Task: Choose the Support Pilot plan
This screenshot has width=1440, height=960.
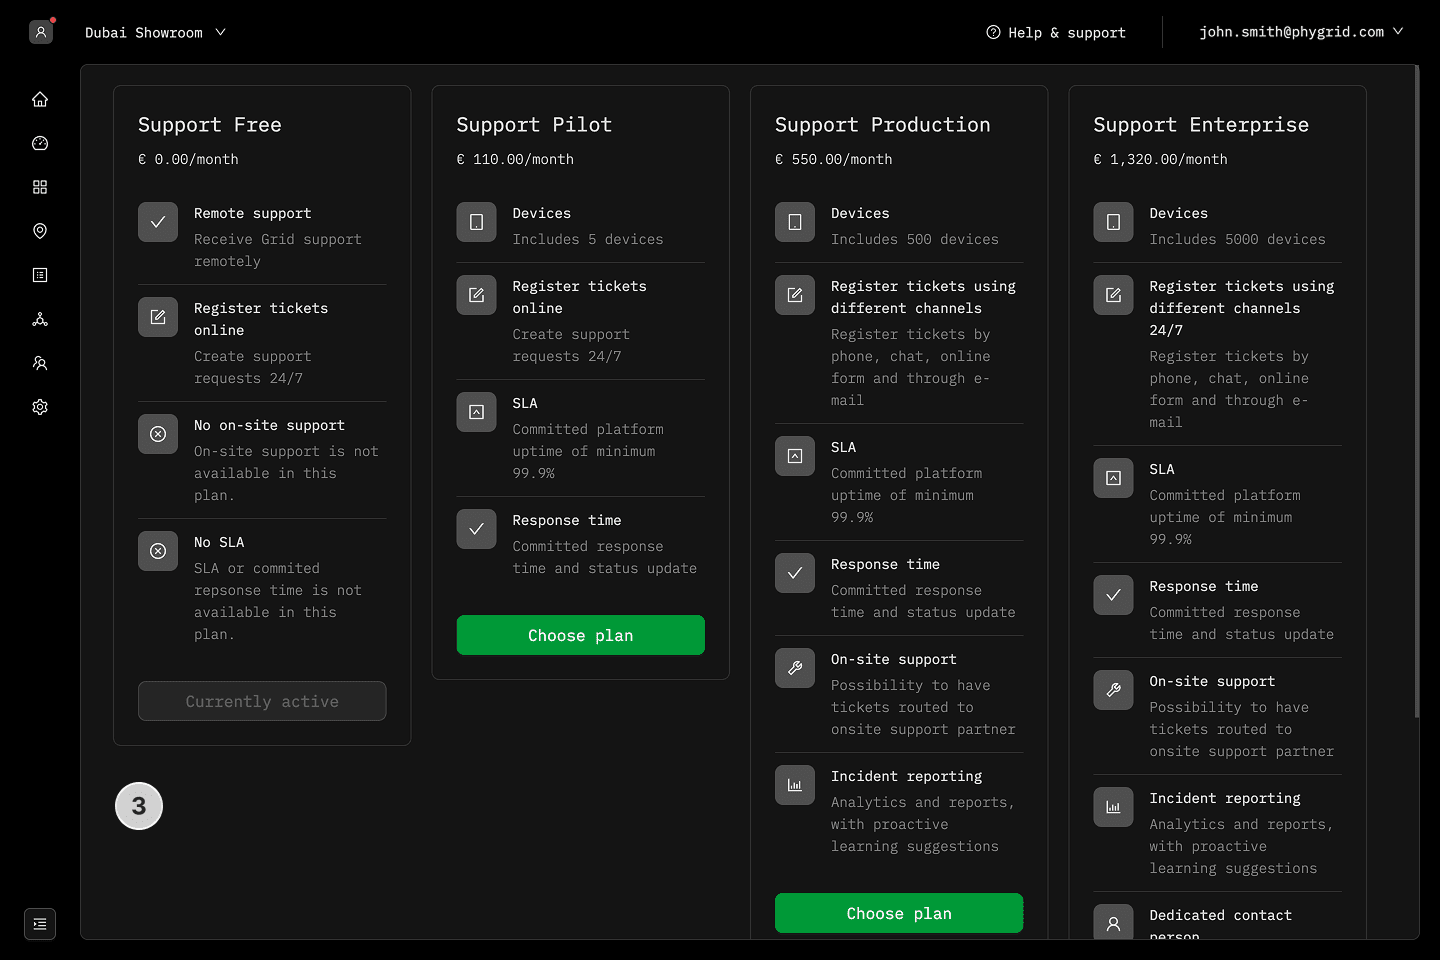Action: click(580, 635)
